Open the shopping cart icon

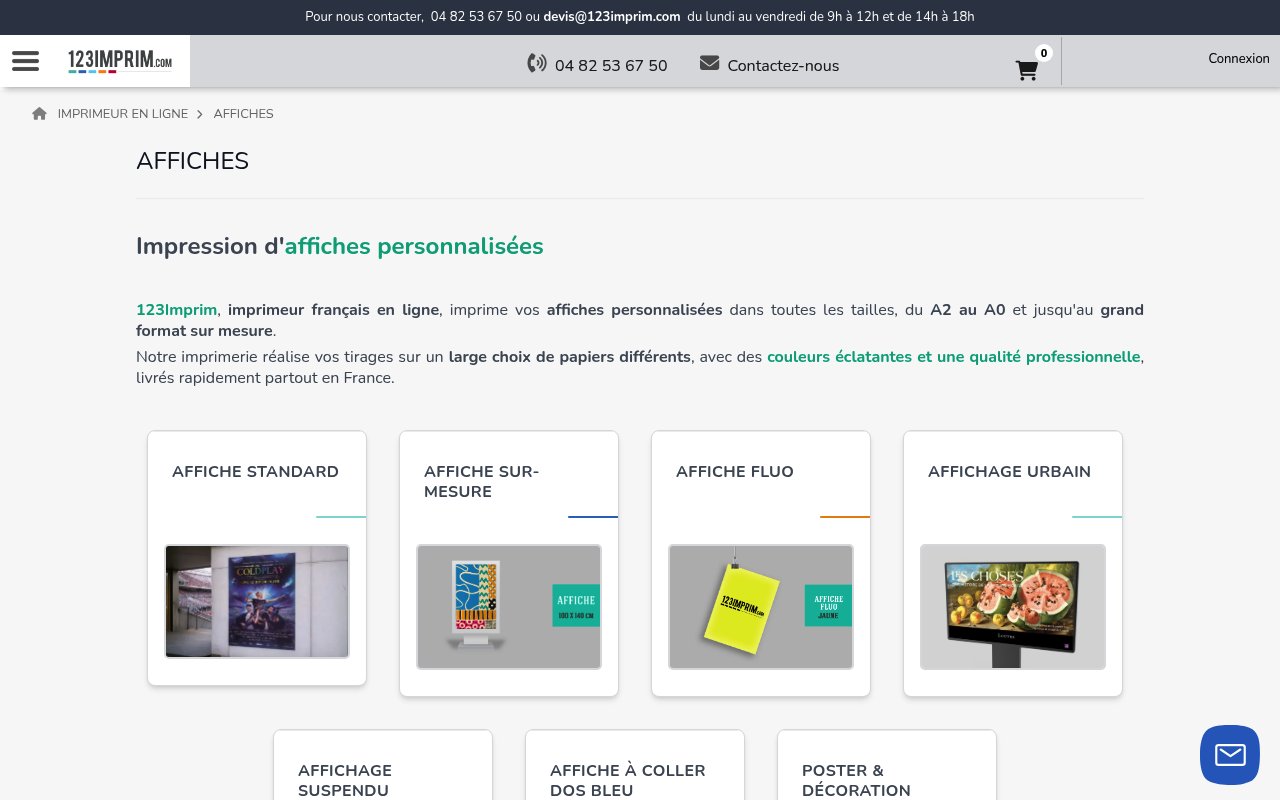coord(1026,70)
